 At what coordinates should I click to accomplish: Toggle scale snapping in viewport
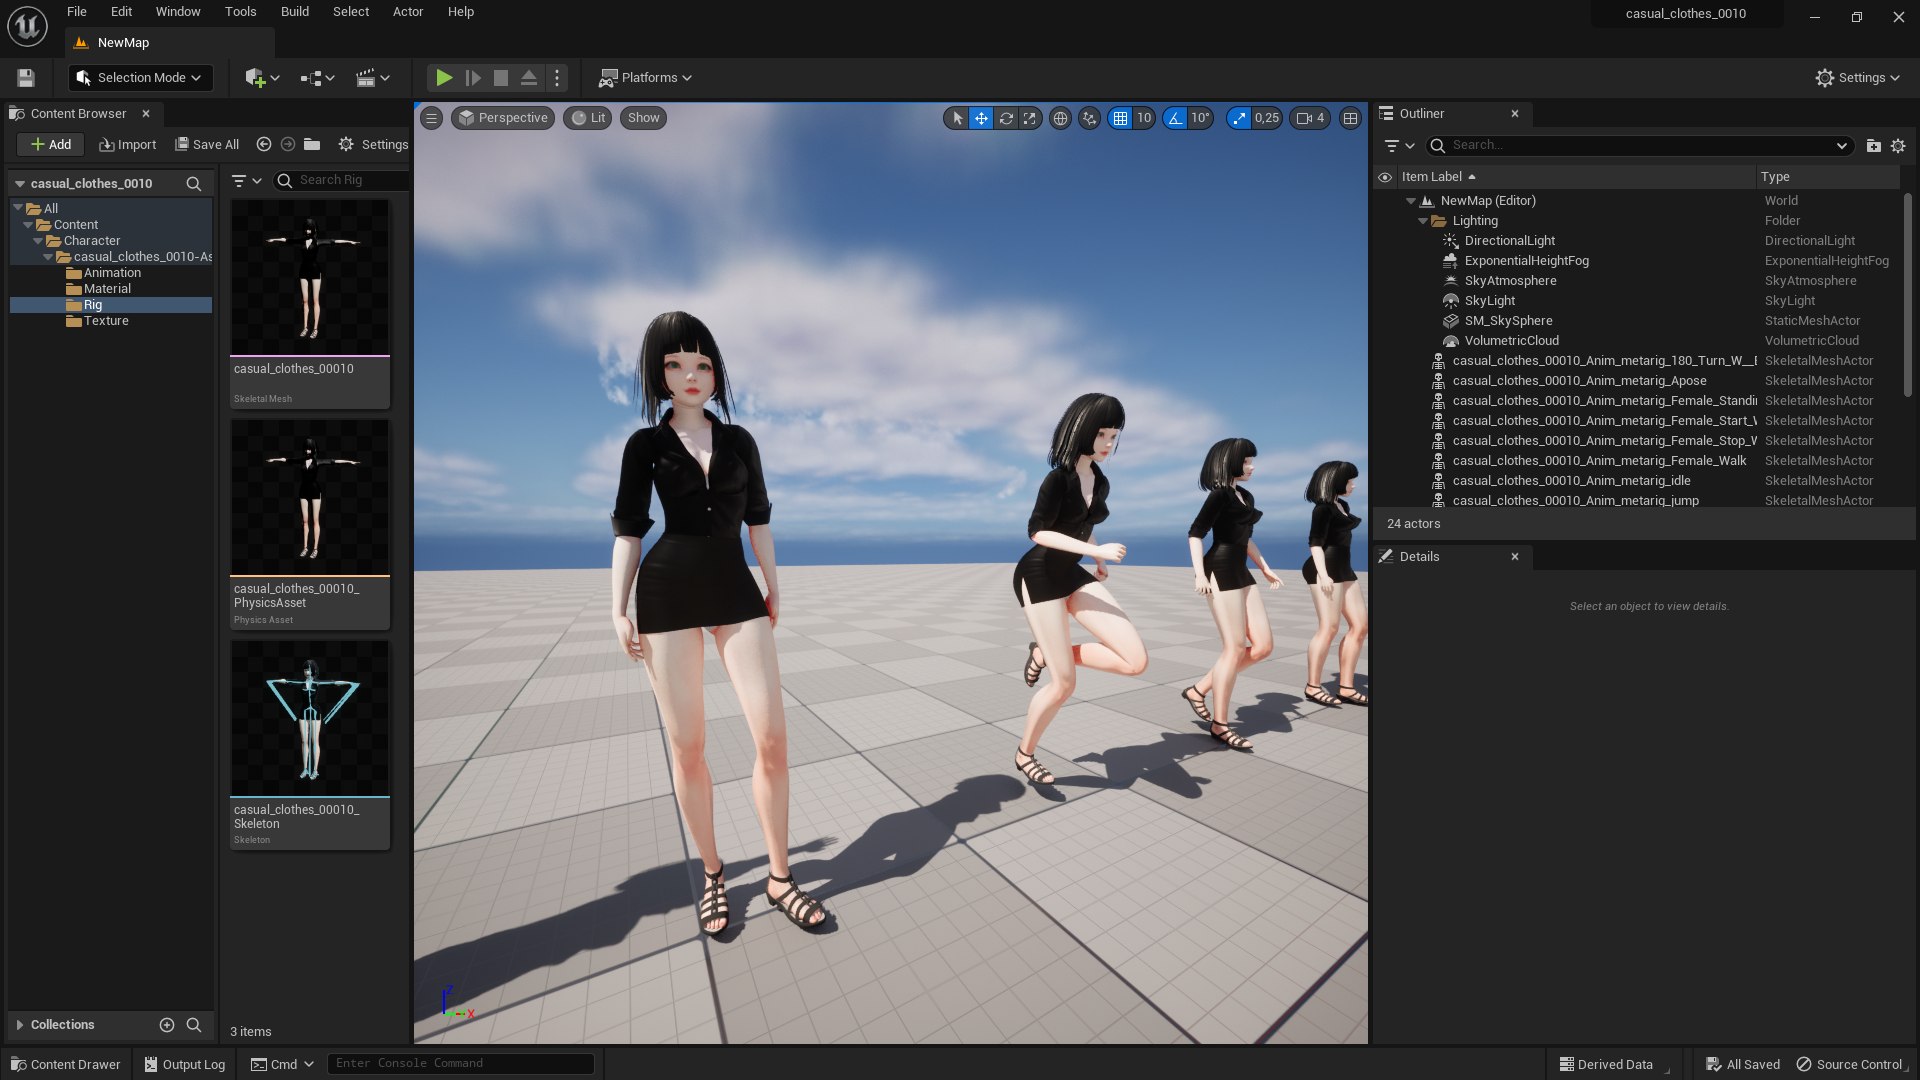click(x=1239, y=118)
